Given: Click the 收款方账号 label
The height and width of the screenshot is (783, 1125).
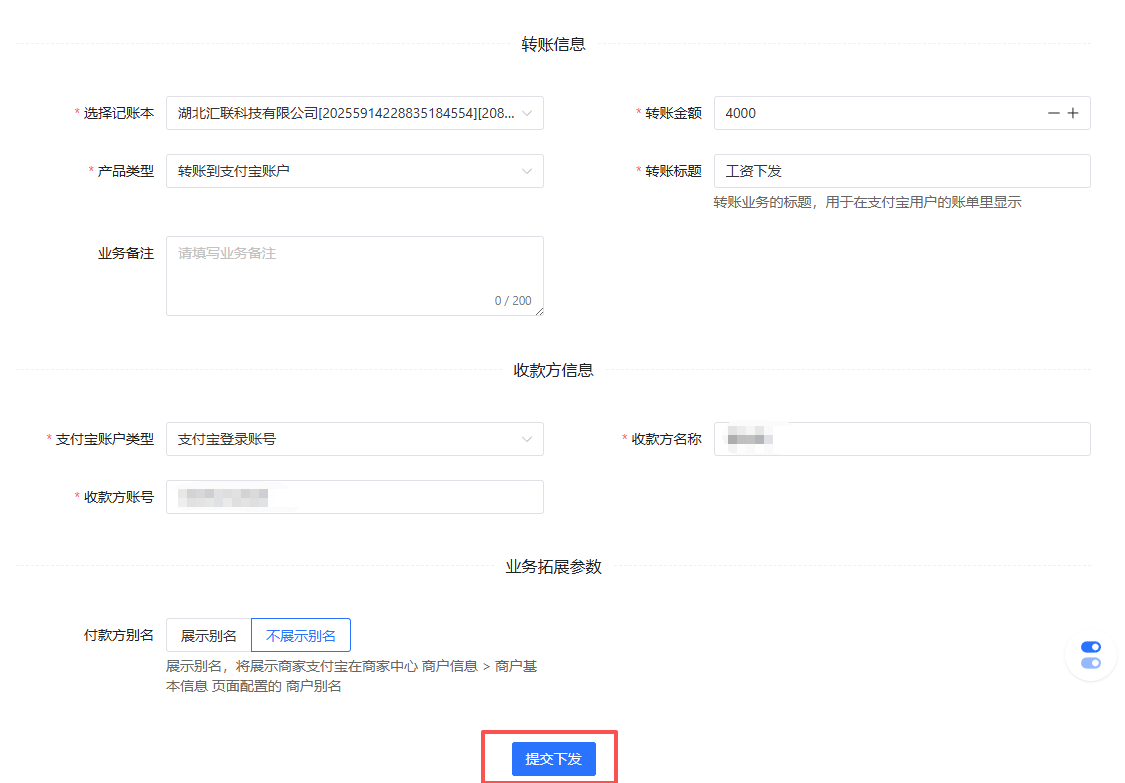Looking at the screenshot, I should click(118, 497).
